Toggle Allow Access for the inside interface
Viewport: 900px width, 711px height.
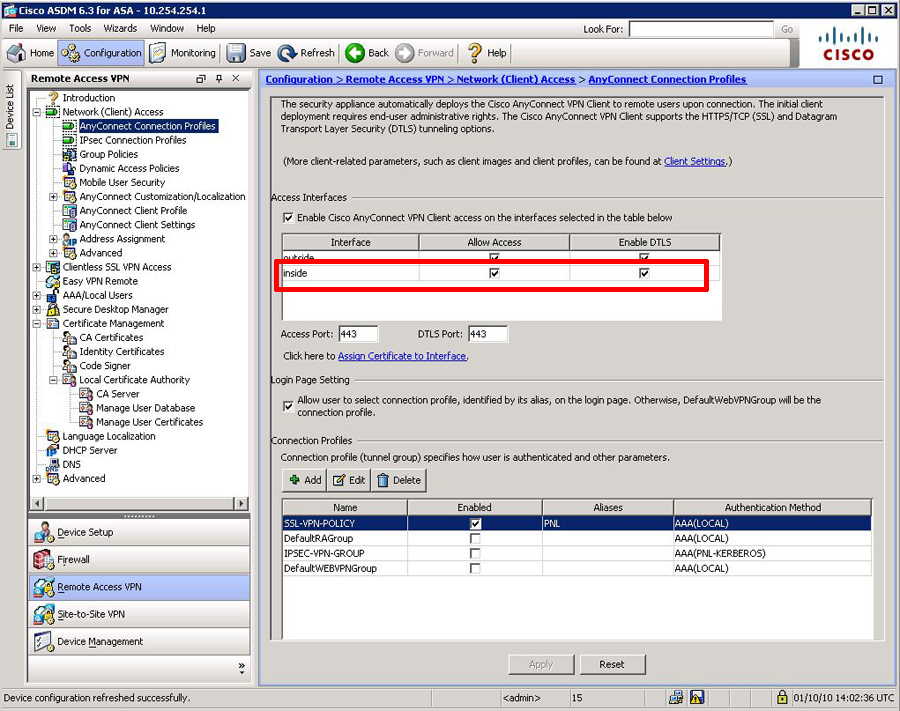(494, 273)
